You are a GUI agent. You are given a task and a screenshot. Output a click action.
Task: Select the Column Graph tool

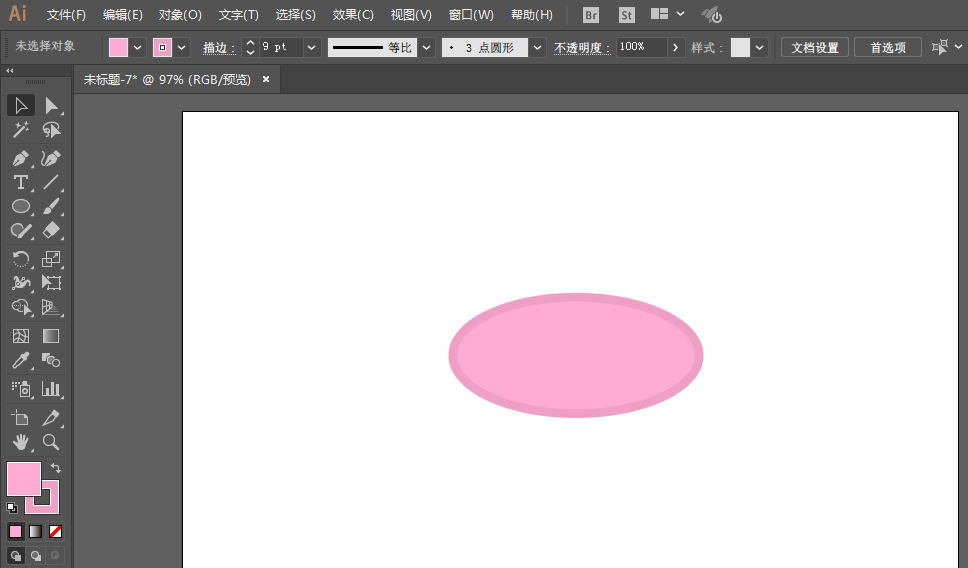pos(51,389)
